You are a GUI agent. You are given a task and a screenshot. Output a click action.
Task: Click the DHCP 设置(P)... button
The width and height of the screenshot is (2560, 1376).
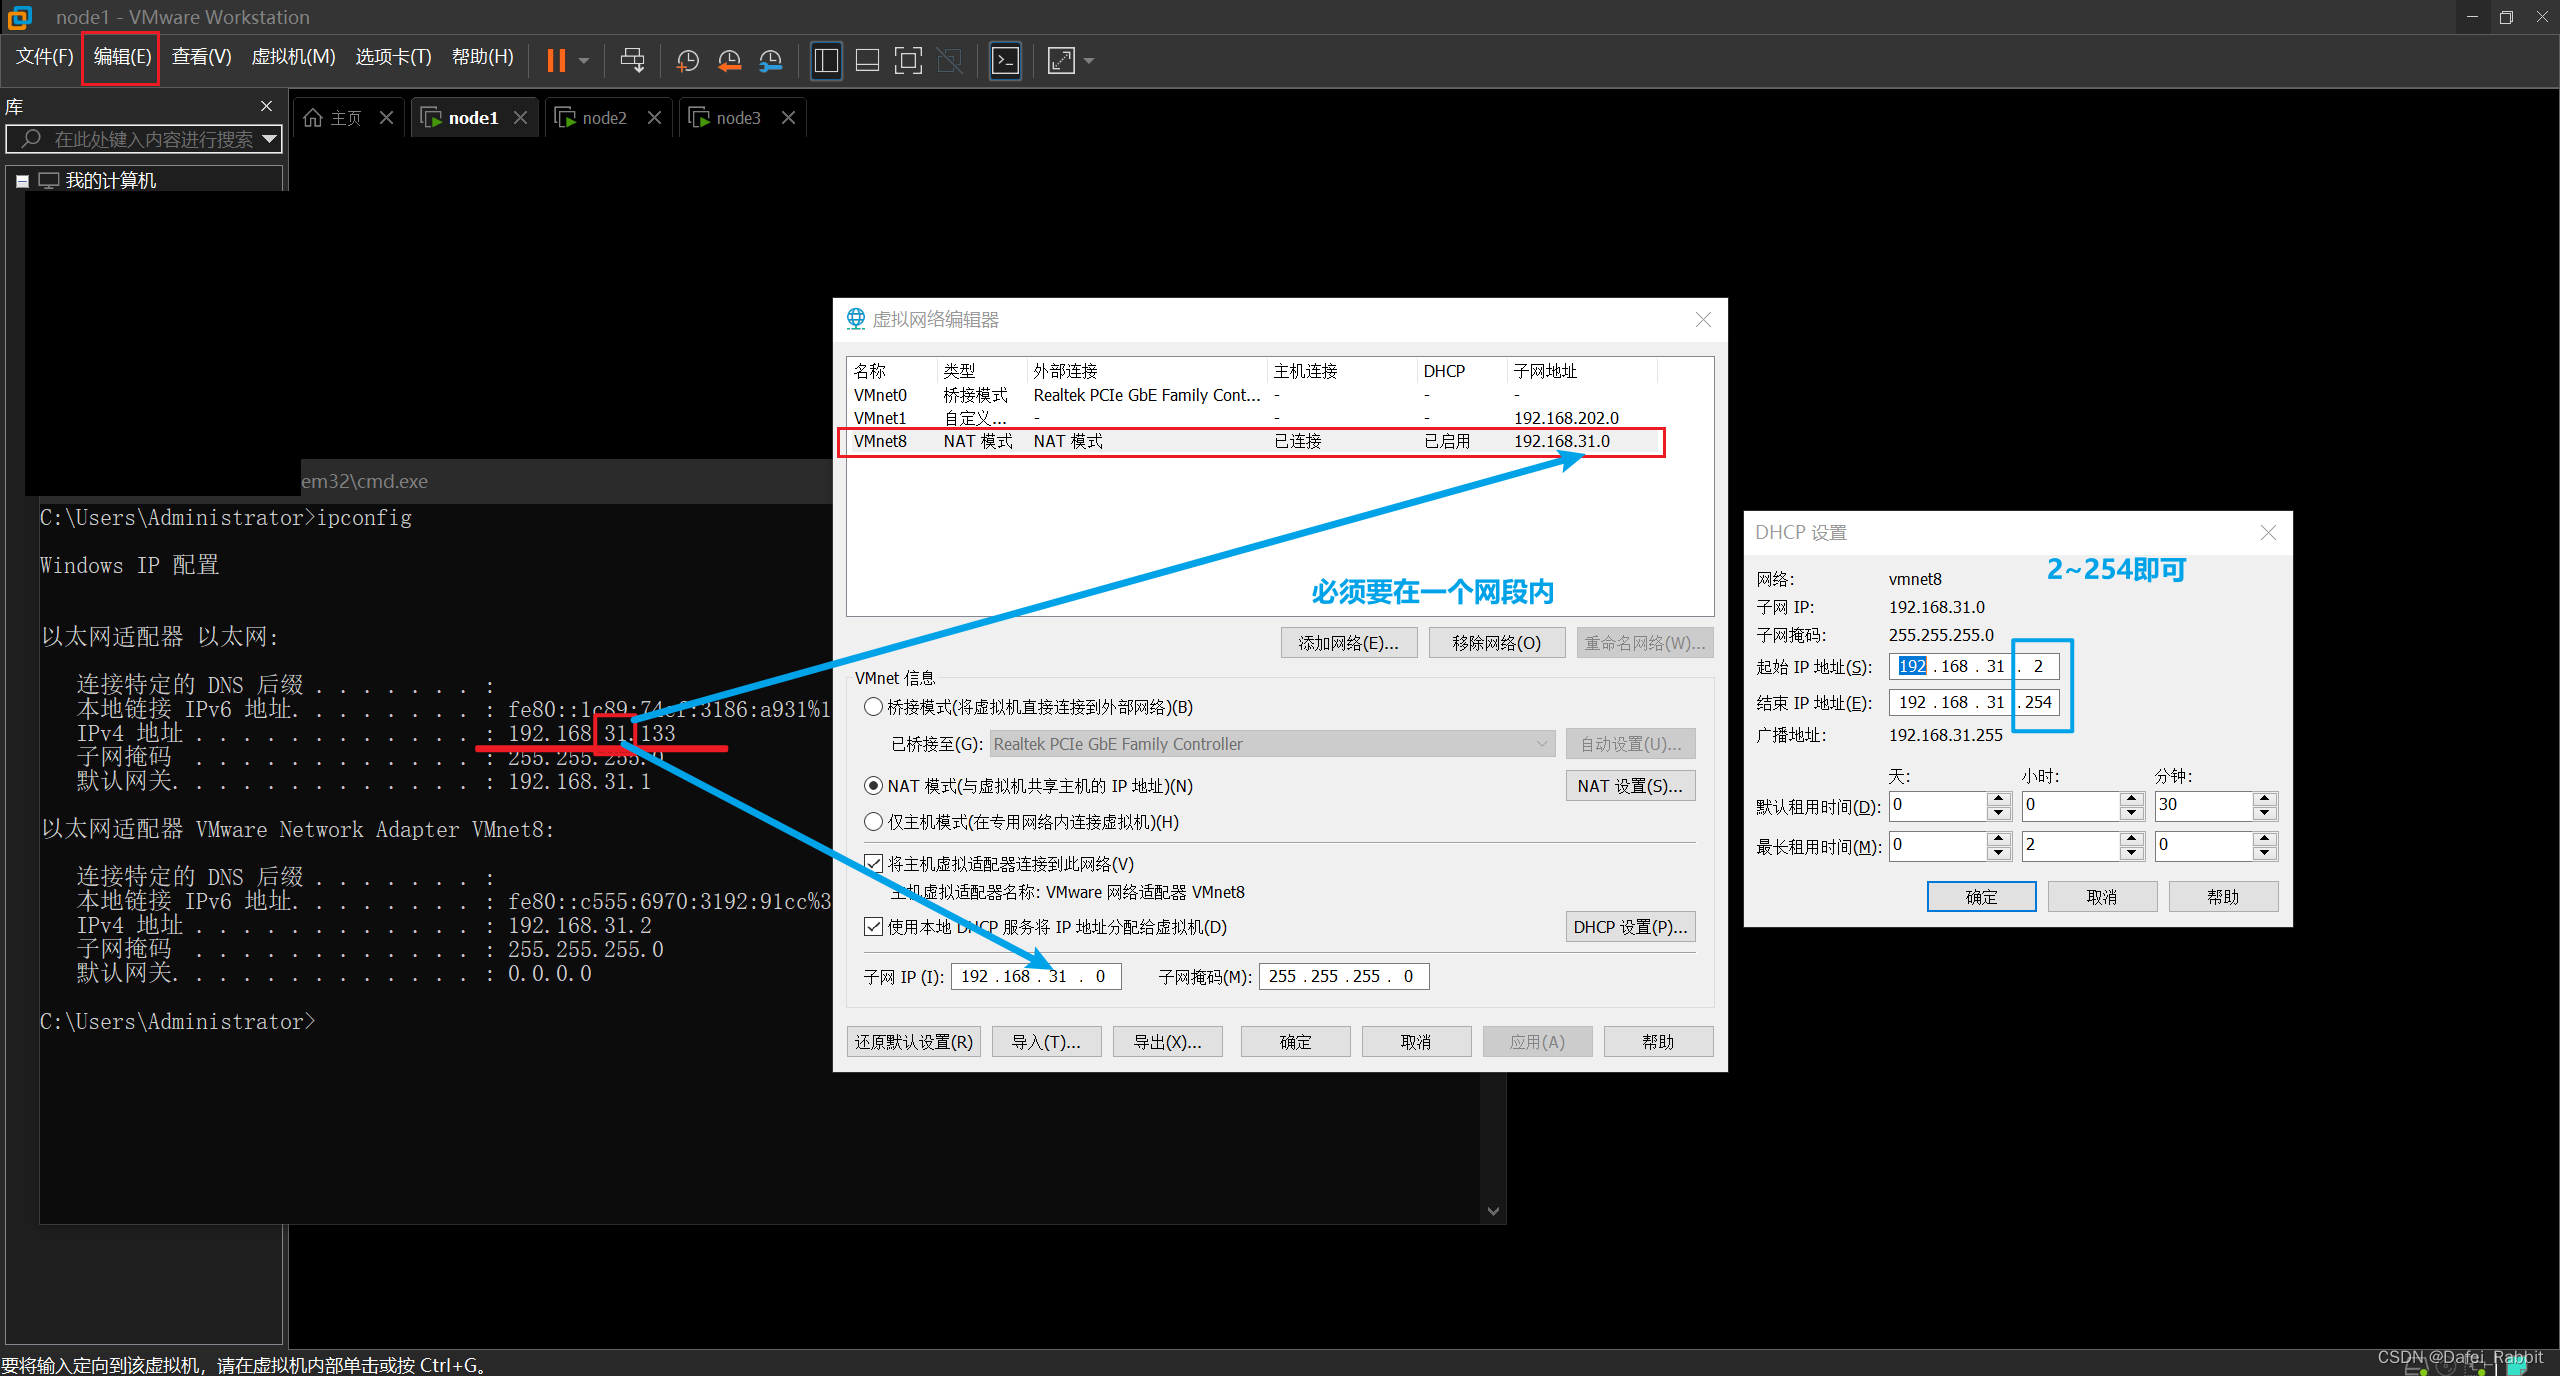(1629, 927)
